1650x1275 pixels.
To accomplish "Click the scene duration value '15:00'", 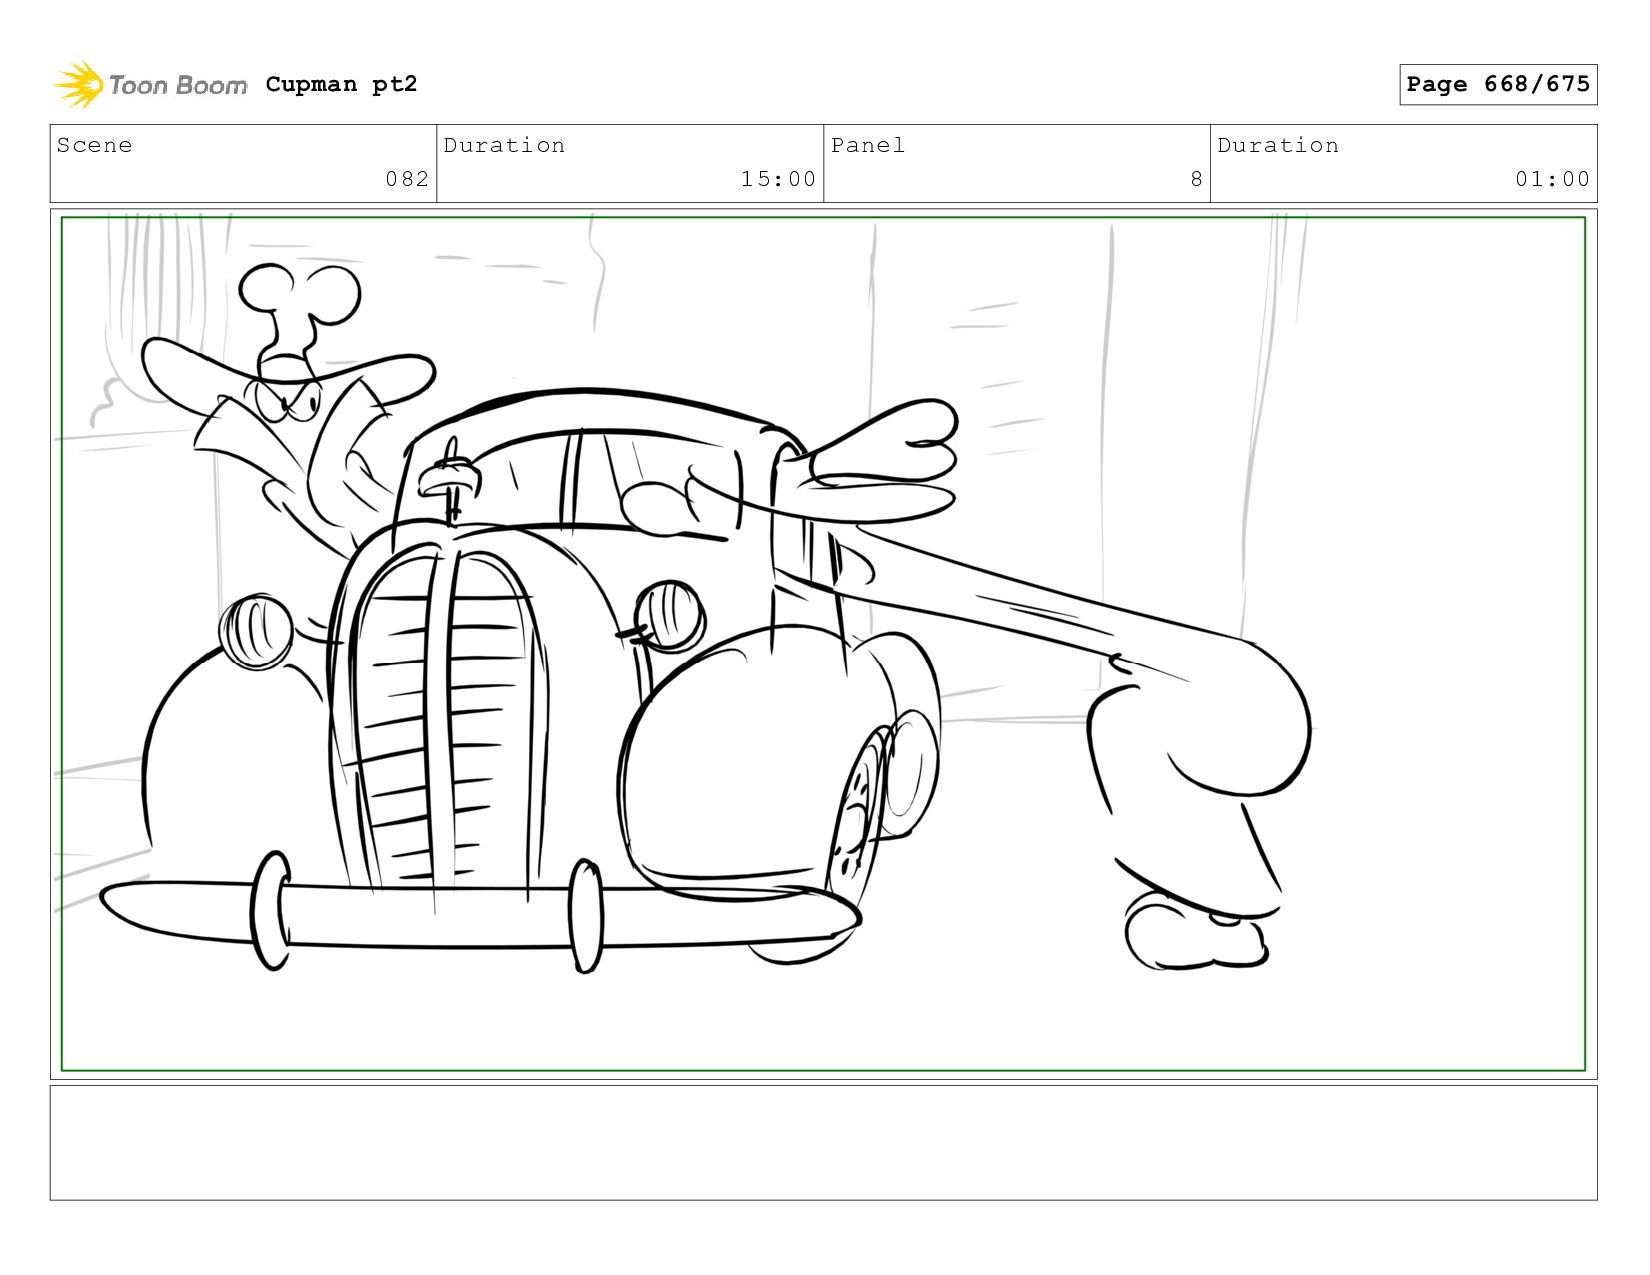I will pyautogui.click(x=778, y=179).
